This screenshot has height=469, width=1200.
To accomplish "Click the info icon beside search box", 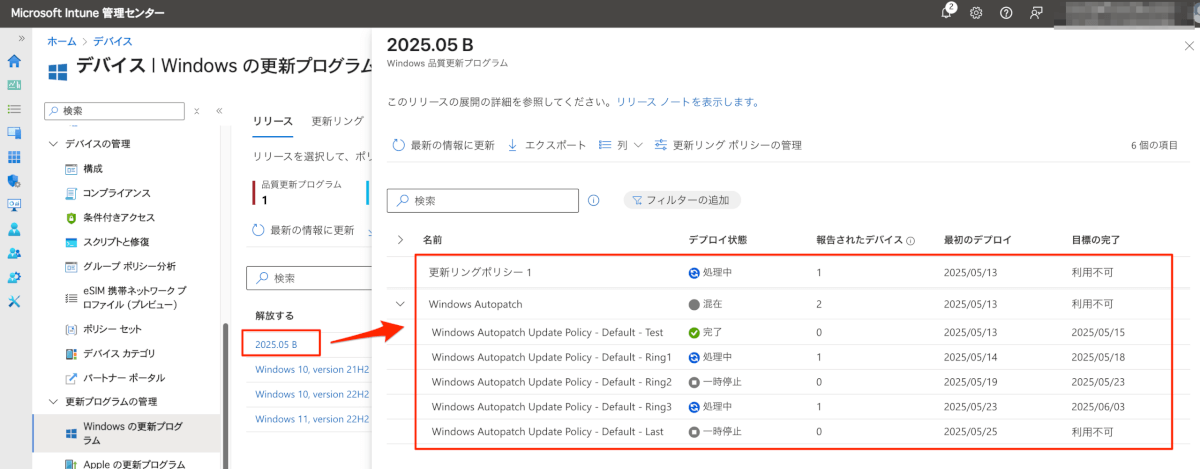I will (593, 200).
